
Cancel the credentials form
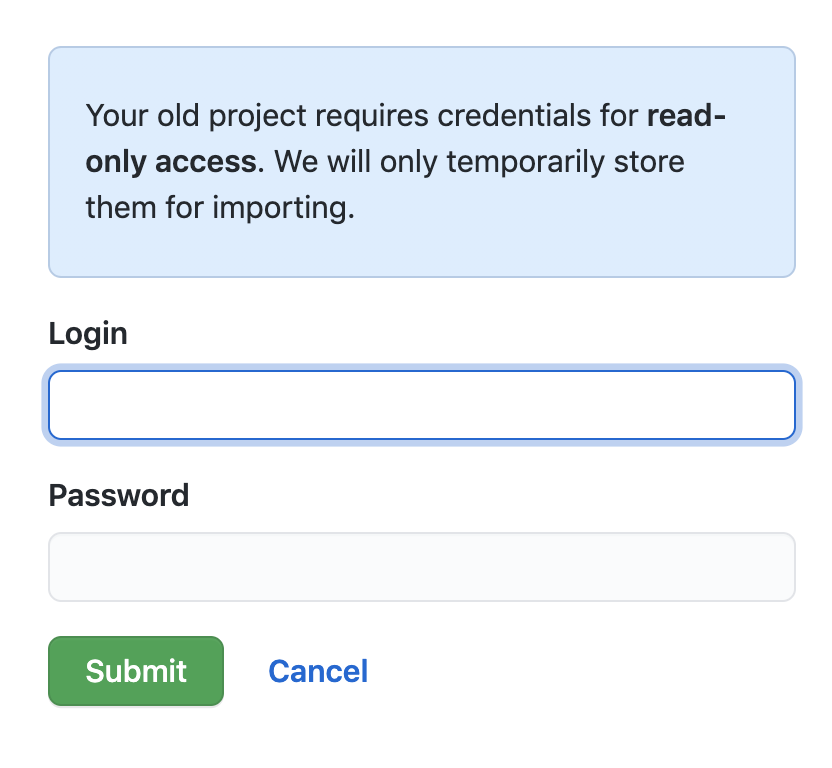(318, 671)
